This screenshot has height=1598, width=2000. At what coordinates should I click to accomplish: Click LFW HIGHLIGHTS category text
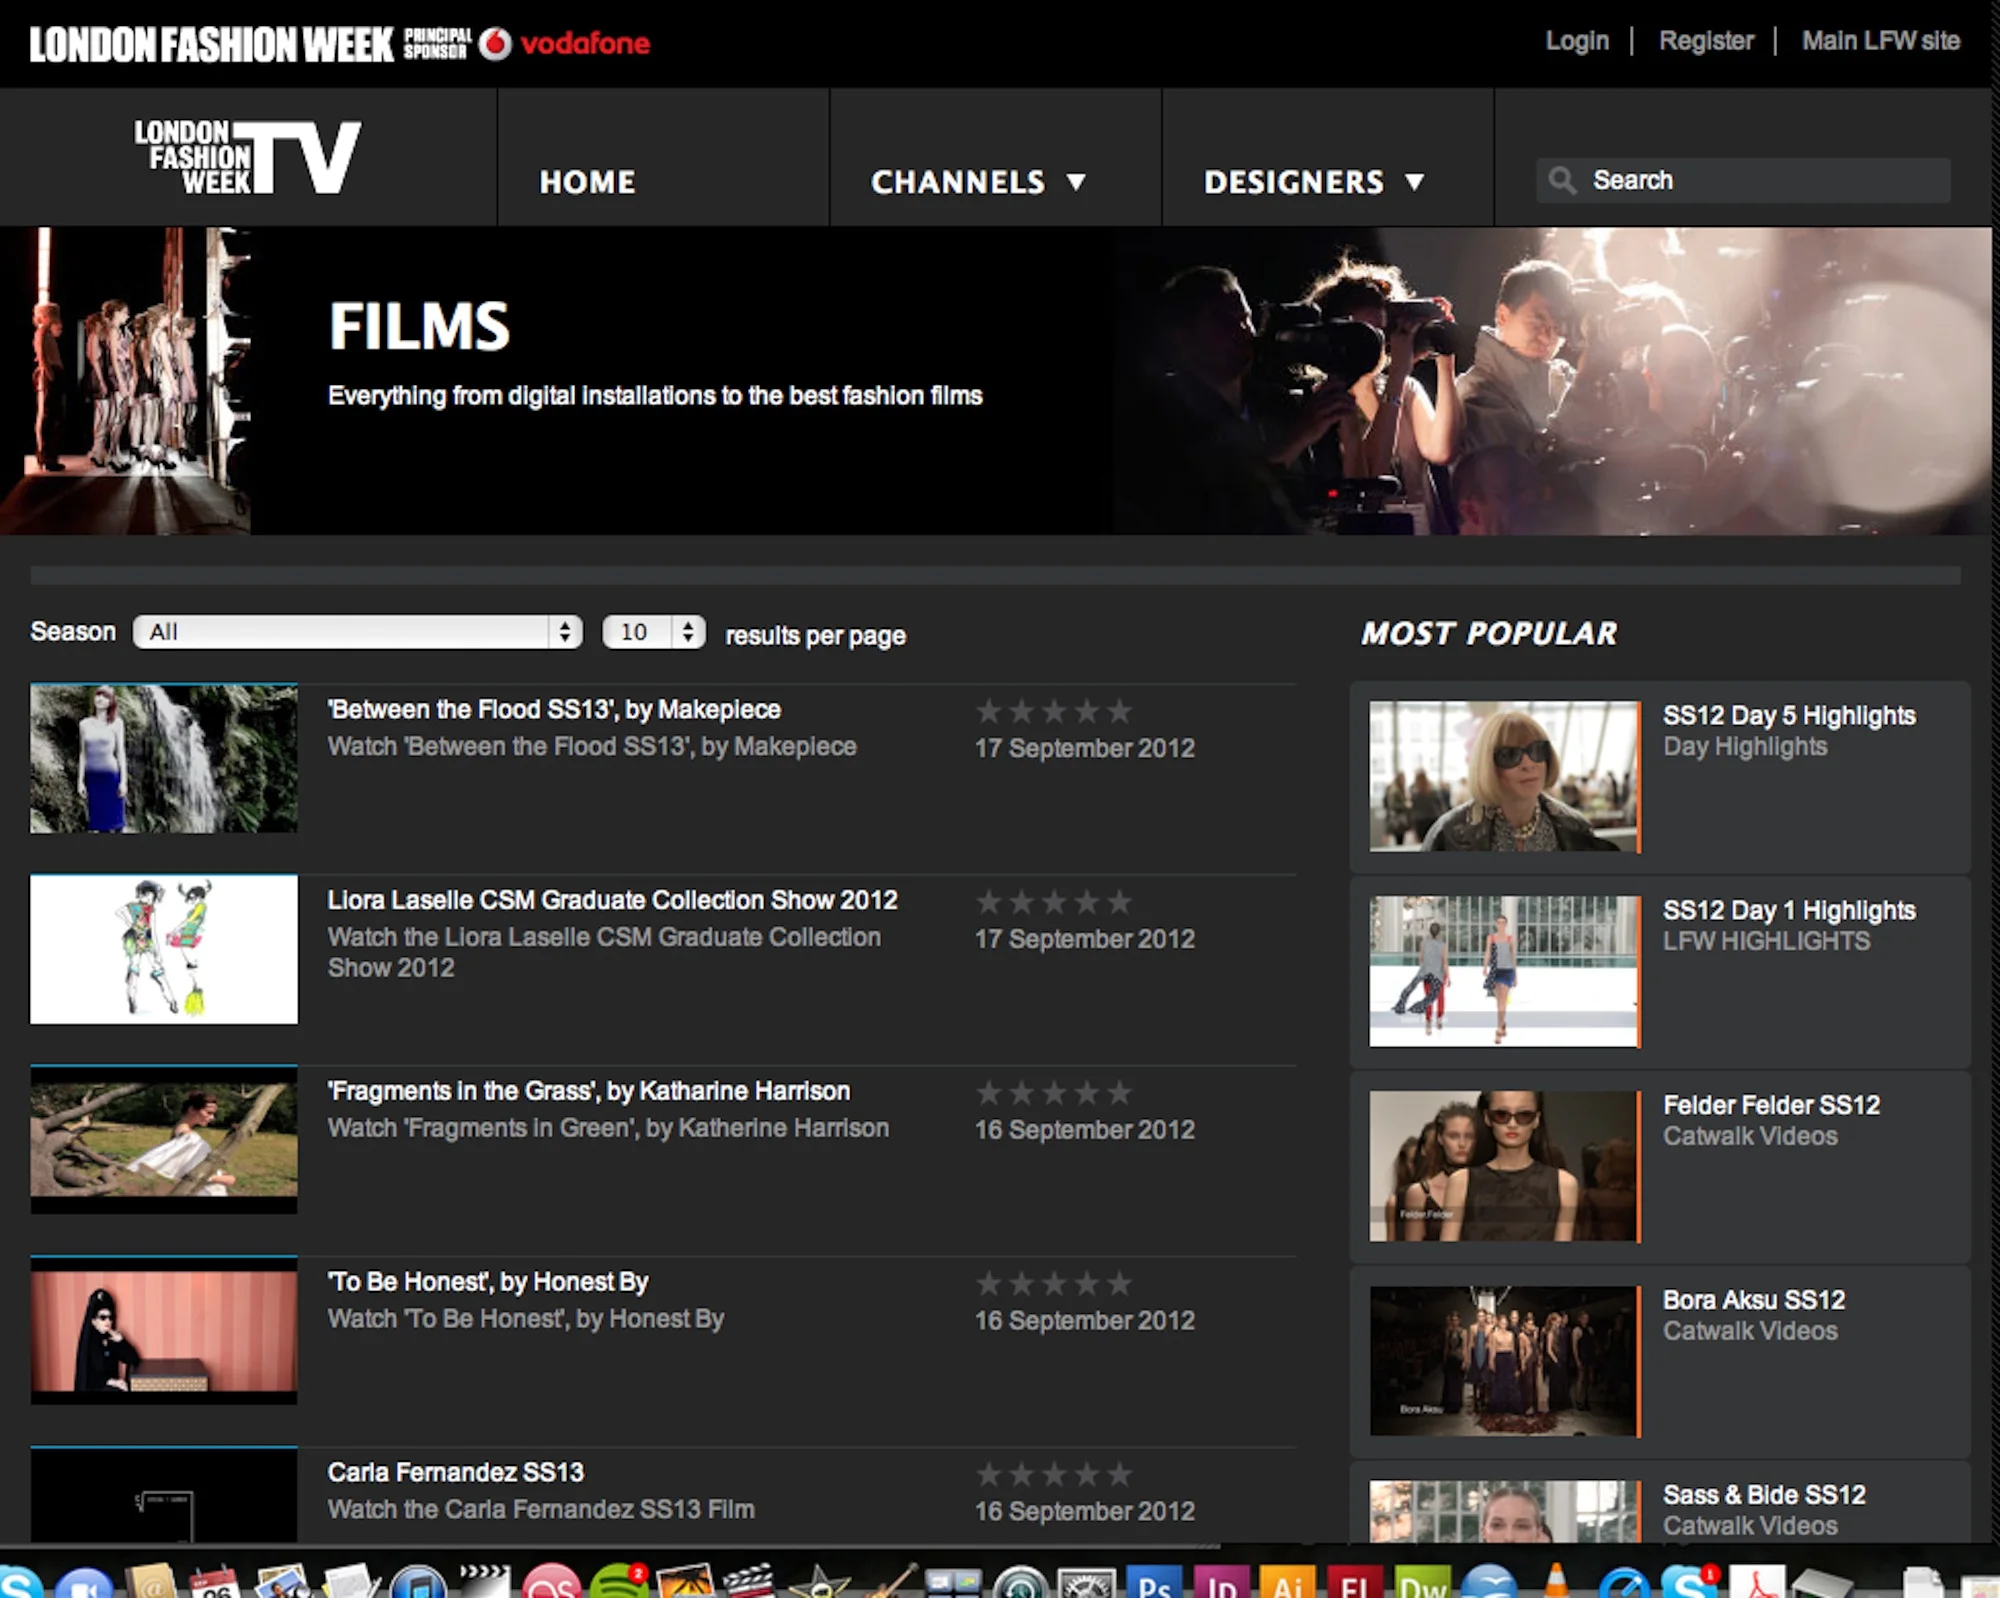(1766, 941)
